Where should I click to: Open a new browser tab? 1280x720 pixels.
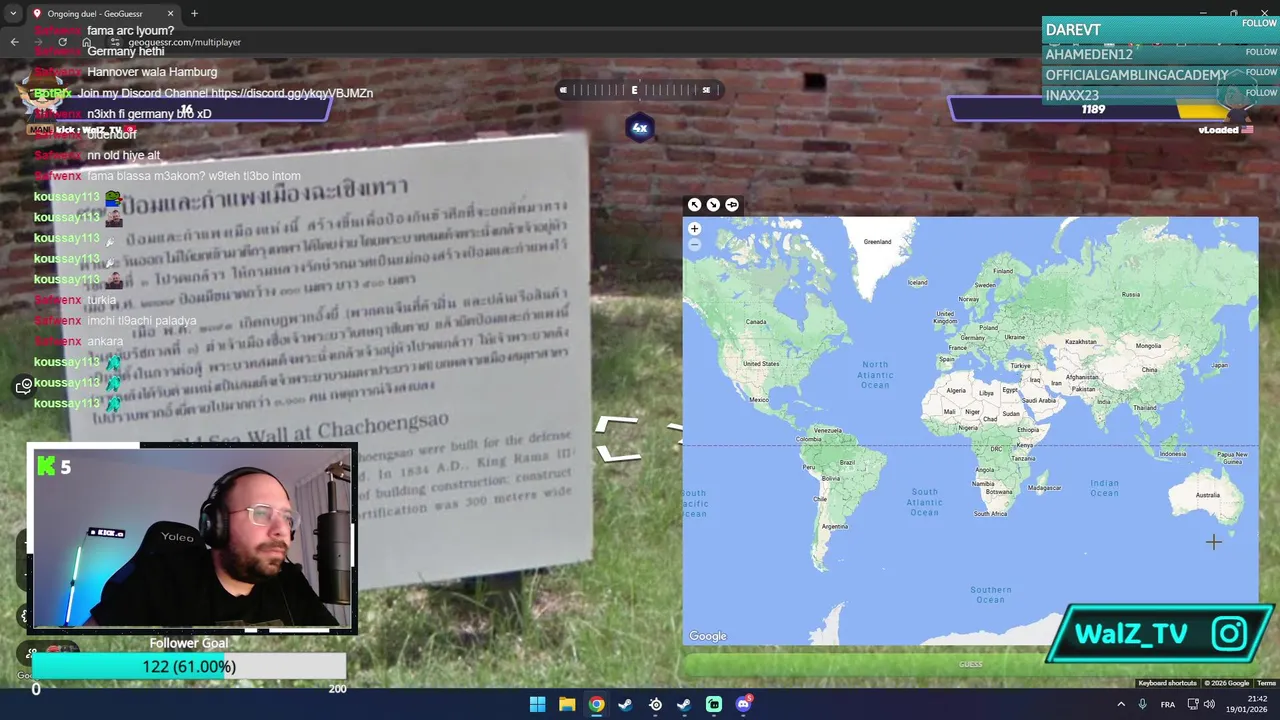(194, 14)
